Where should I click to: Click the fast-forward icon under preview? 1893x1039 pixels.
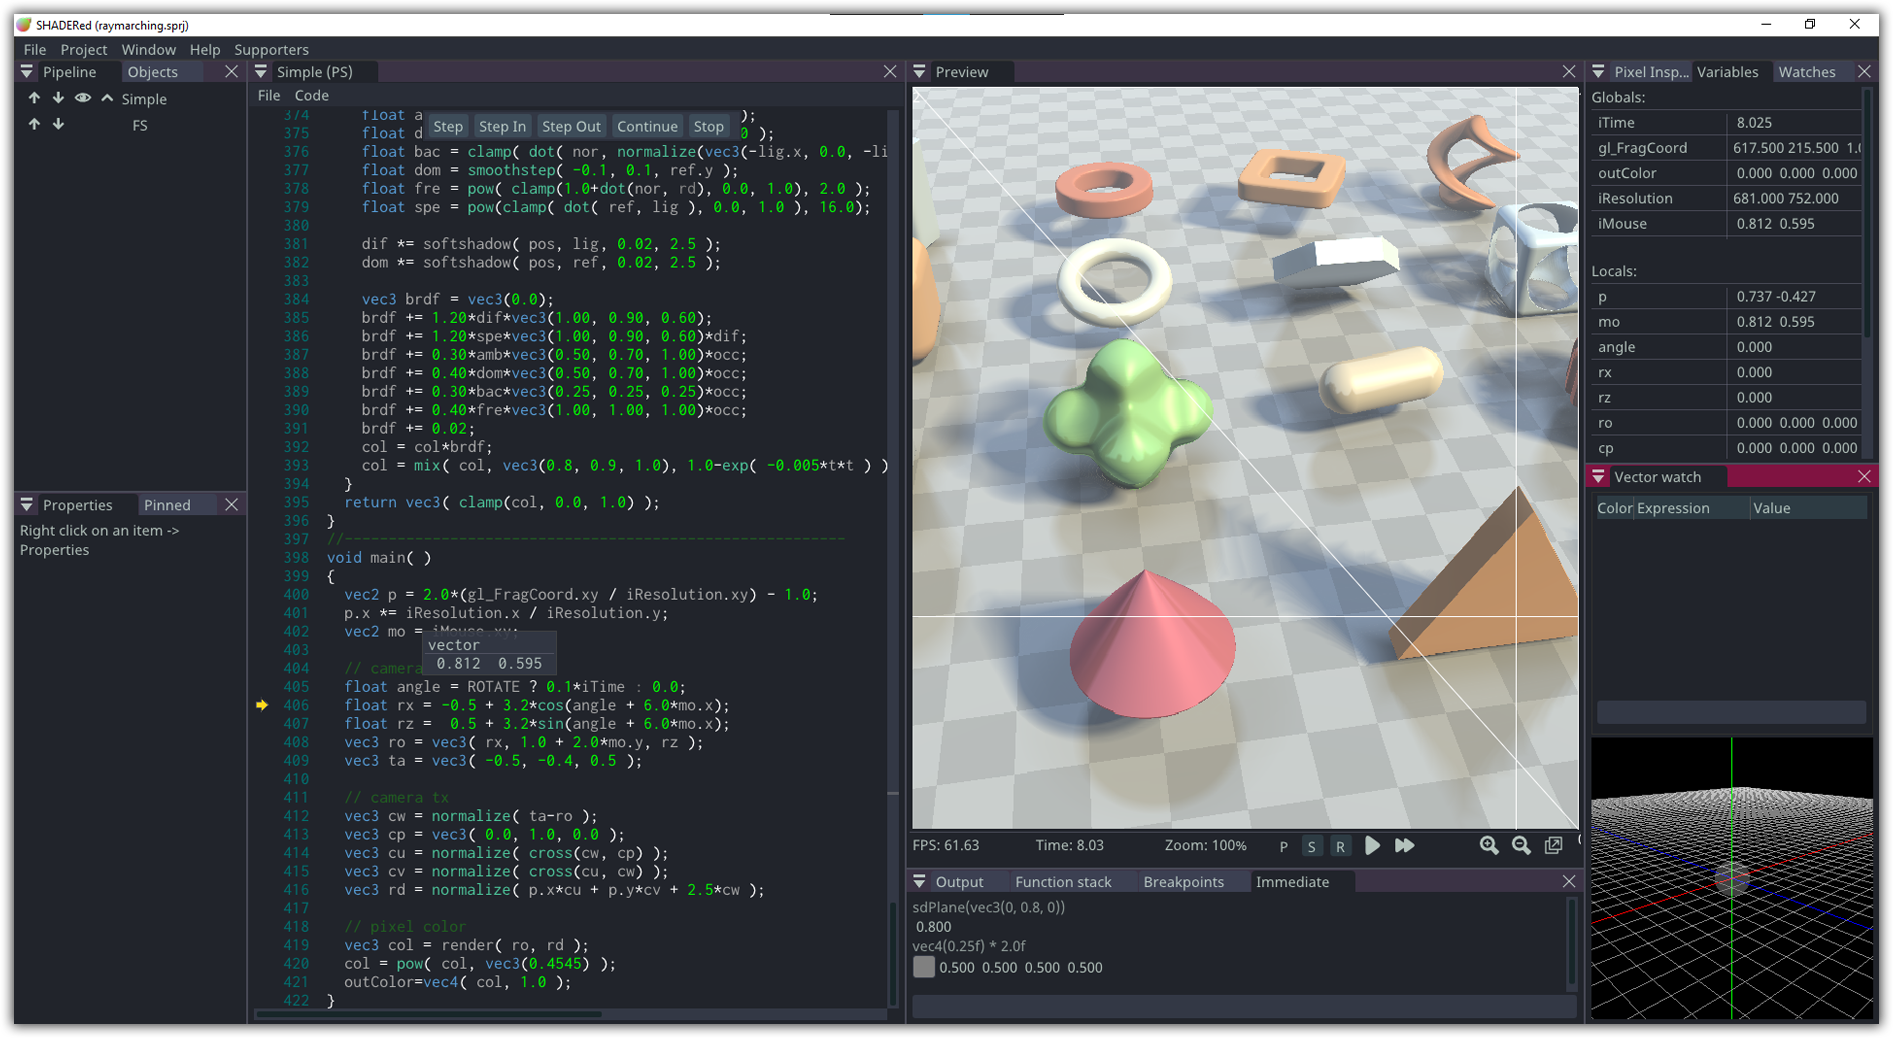pyautogui.click(x=1404, y=846)
